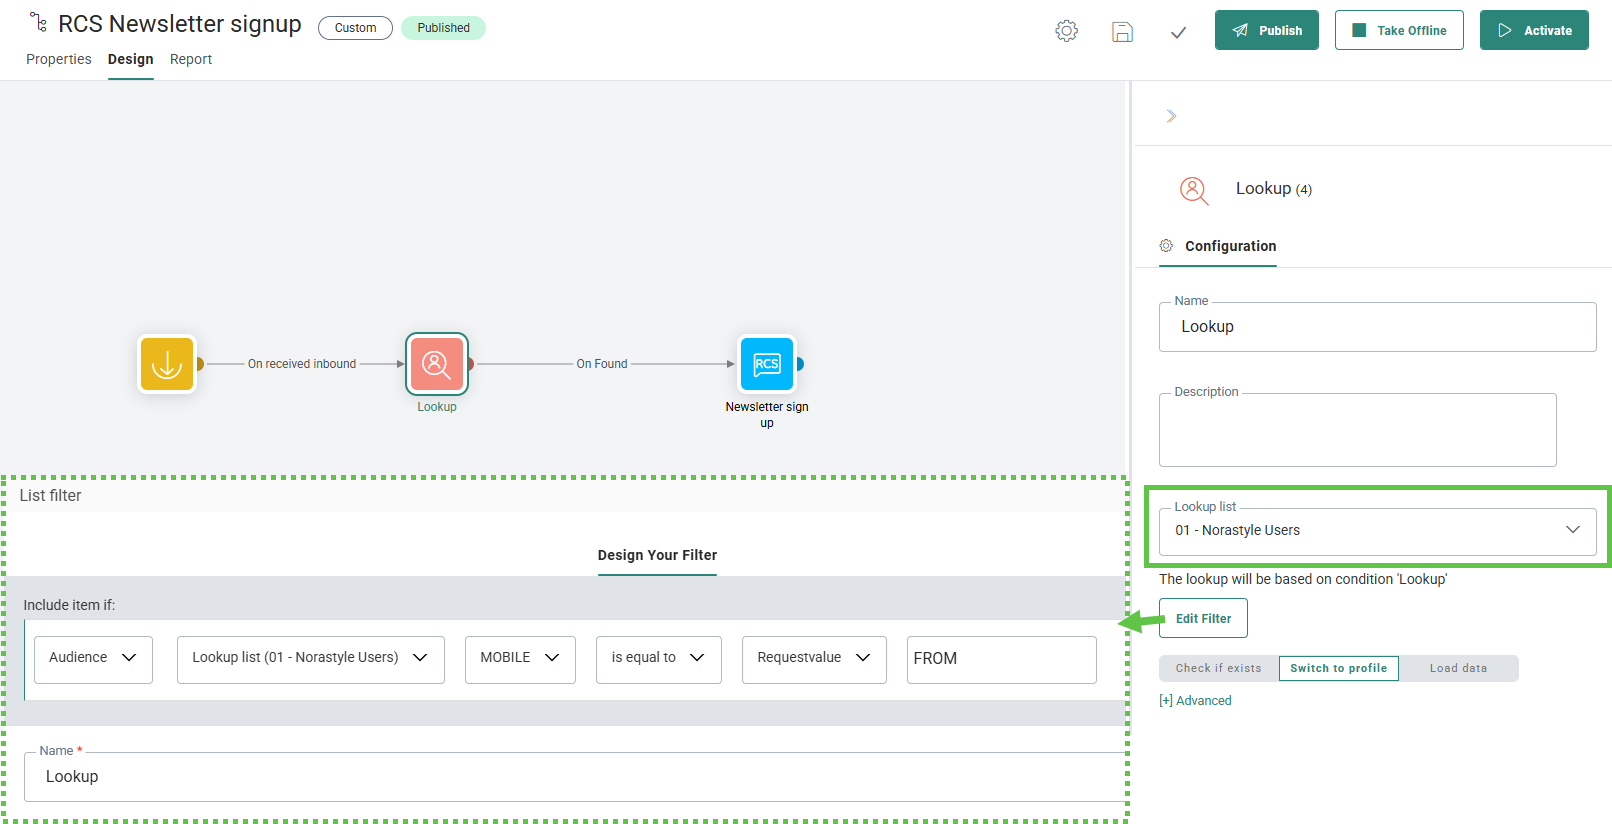Collapse the right panel chevron
The height and width of the screenshot is (824, 1612).
(1171, 116)
